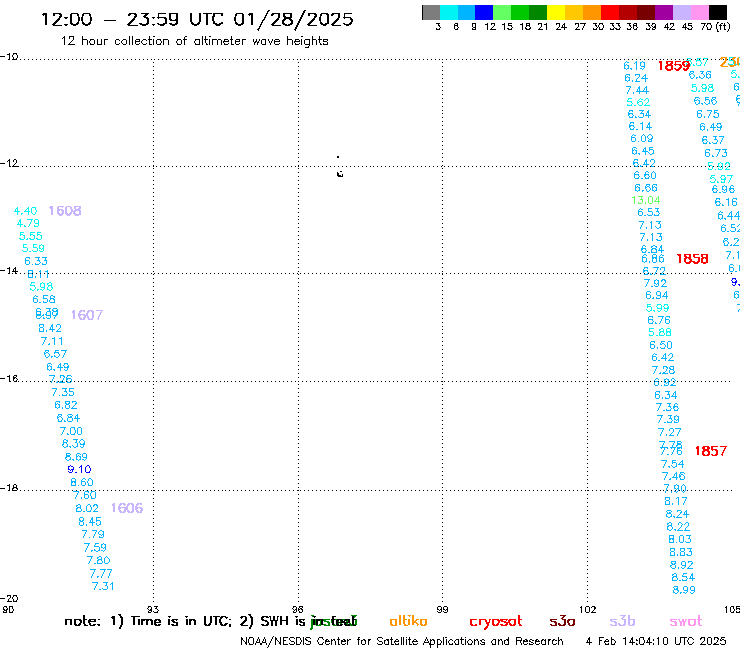Click the wave height value '7.77'
The width and height of the screenshot is (740, 650).
101,574
